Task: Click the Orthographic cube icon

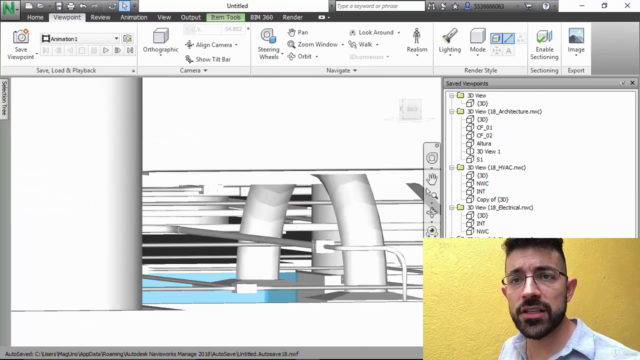Action: pyautogui.click(x=160, y=36)
